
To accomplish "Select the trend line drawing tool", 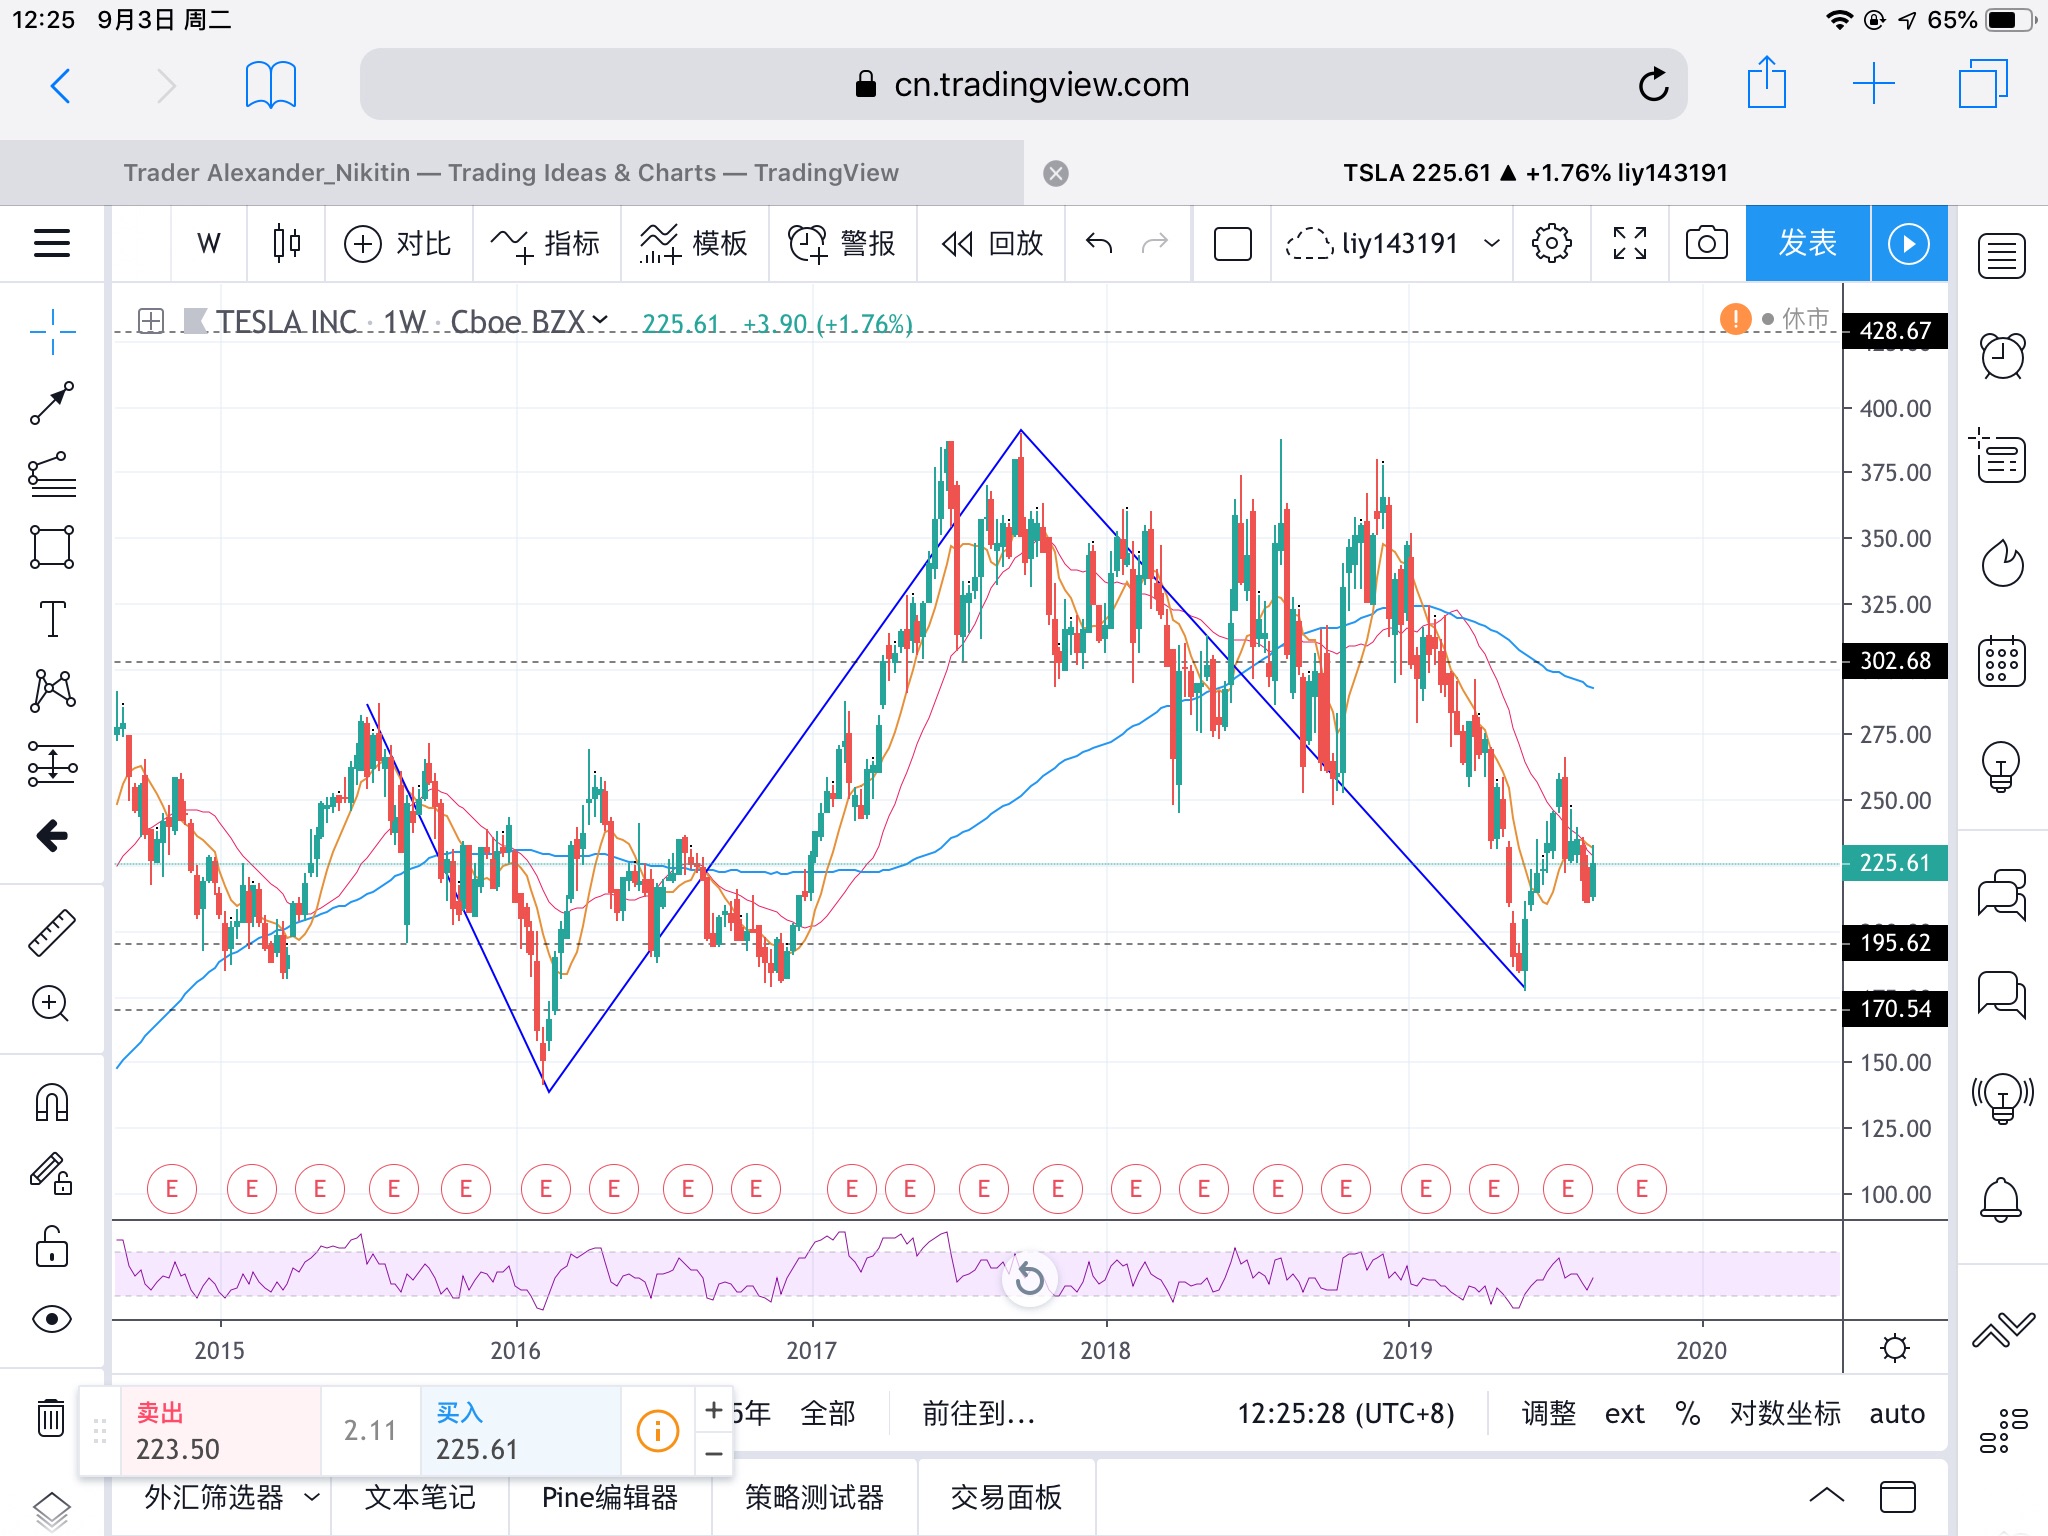I will (x=52, y=402).
